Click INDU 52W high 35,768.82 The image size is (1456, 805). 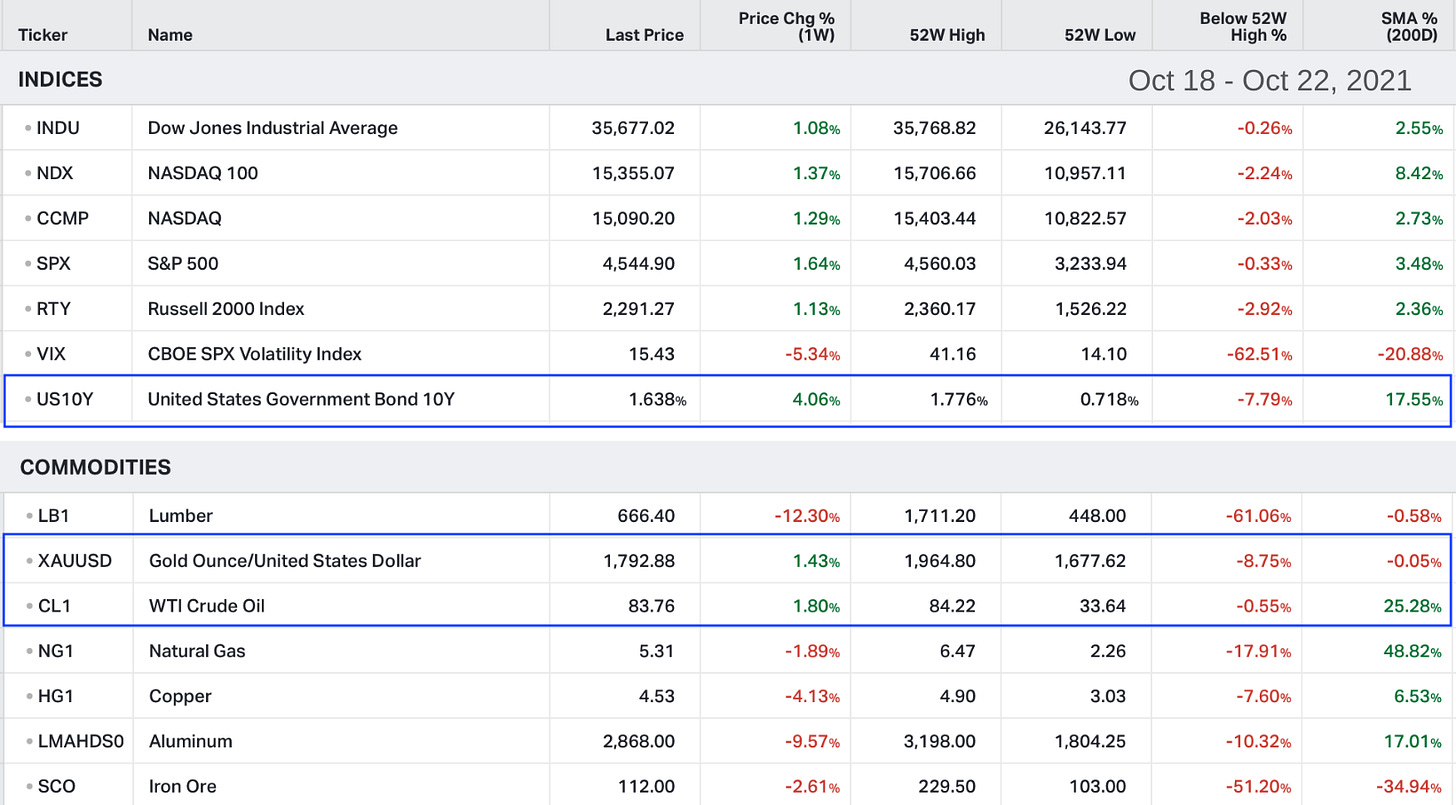[x=935, y=128]
